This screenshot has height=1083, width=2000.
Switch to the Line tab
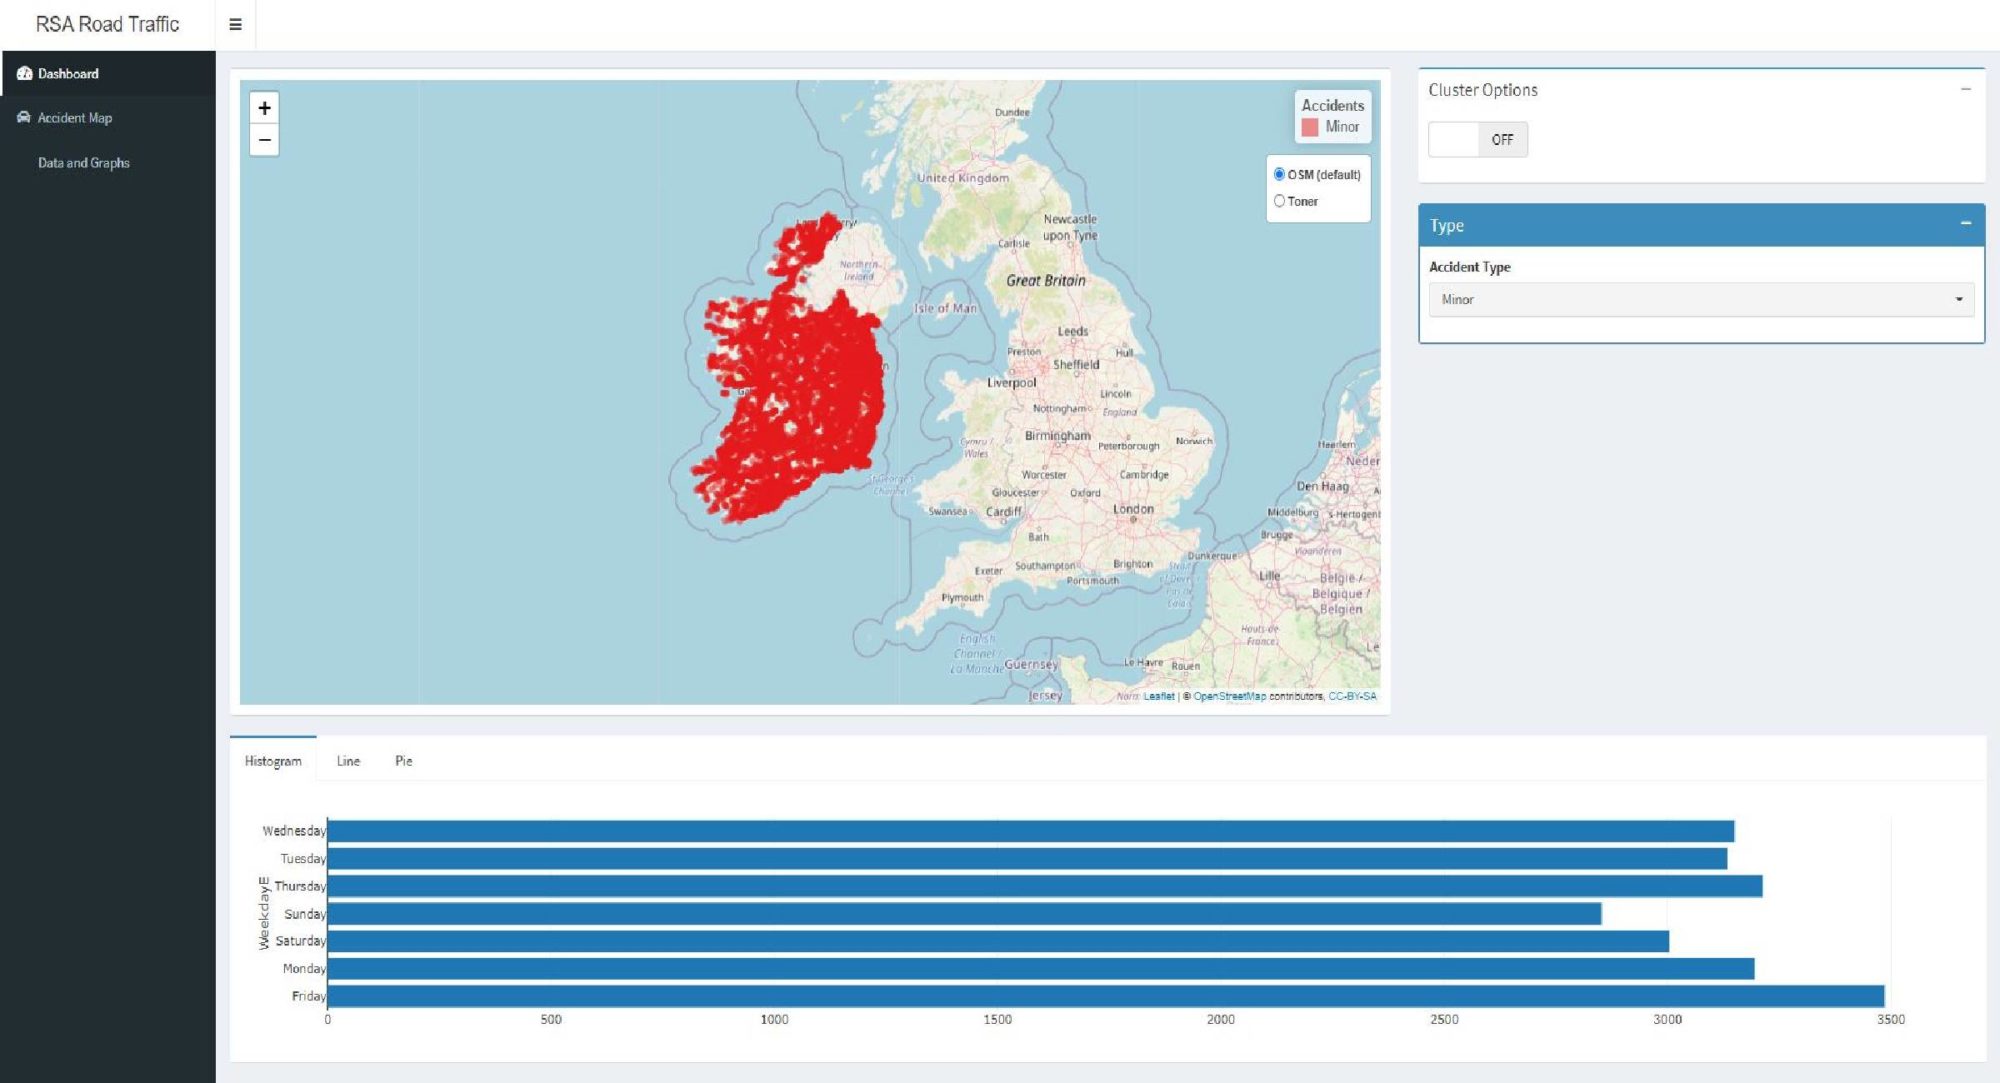click(x=348, y=761)
